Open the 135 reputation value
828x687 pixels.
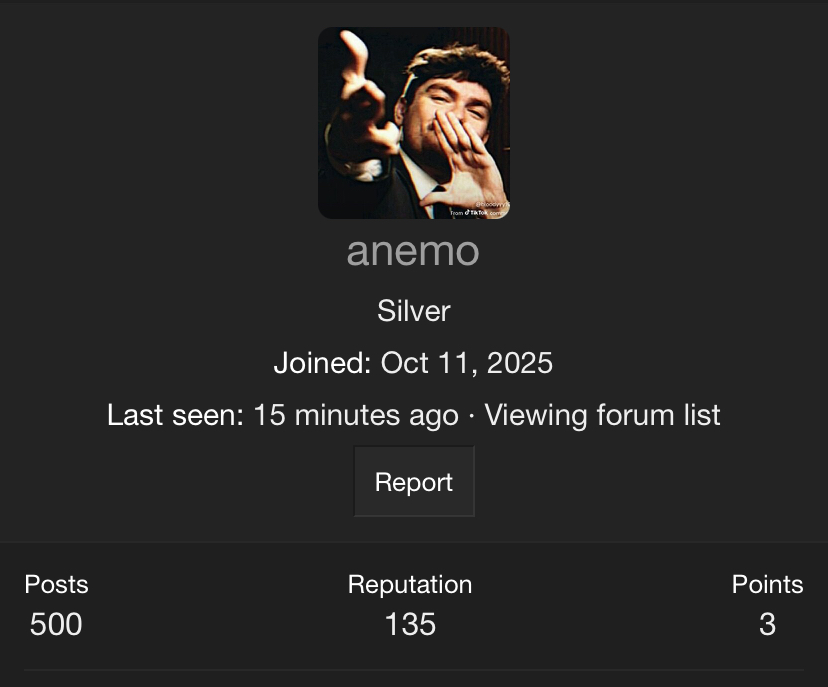(410, 624)
